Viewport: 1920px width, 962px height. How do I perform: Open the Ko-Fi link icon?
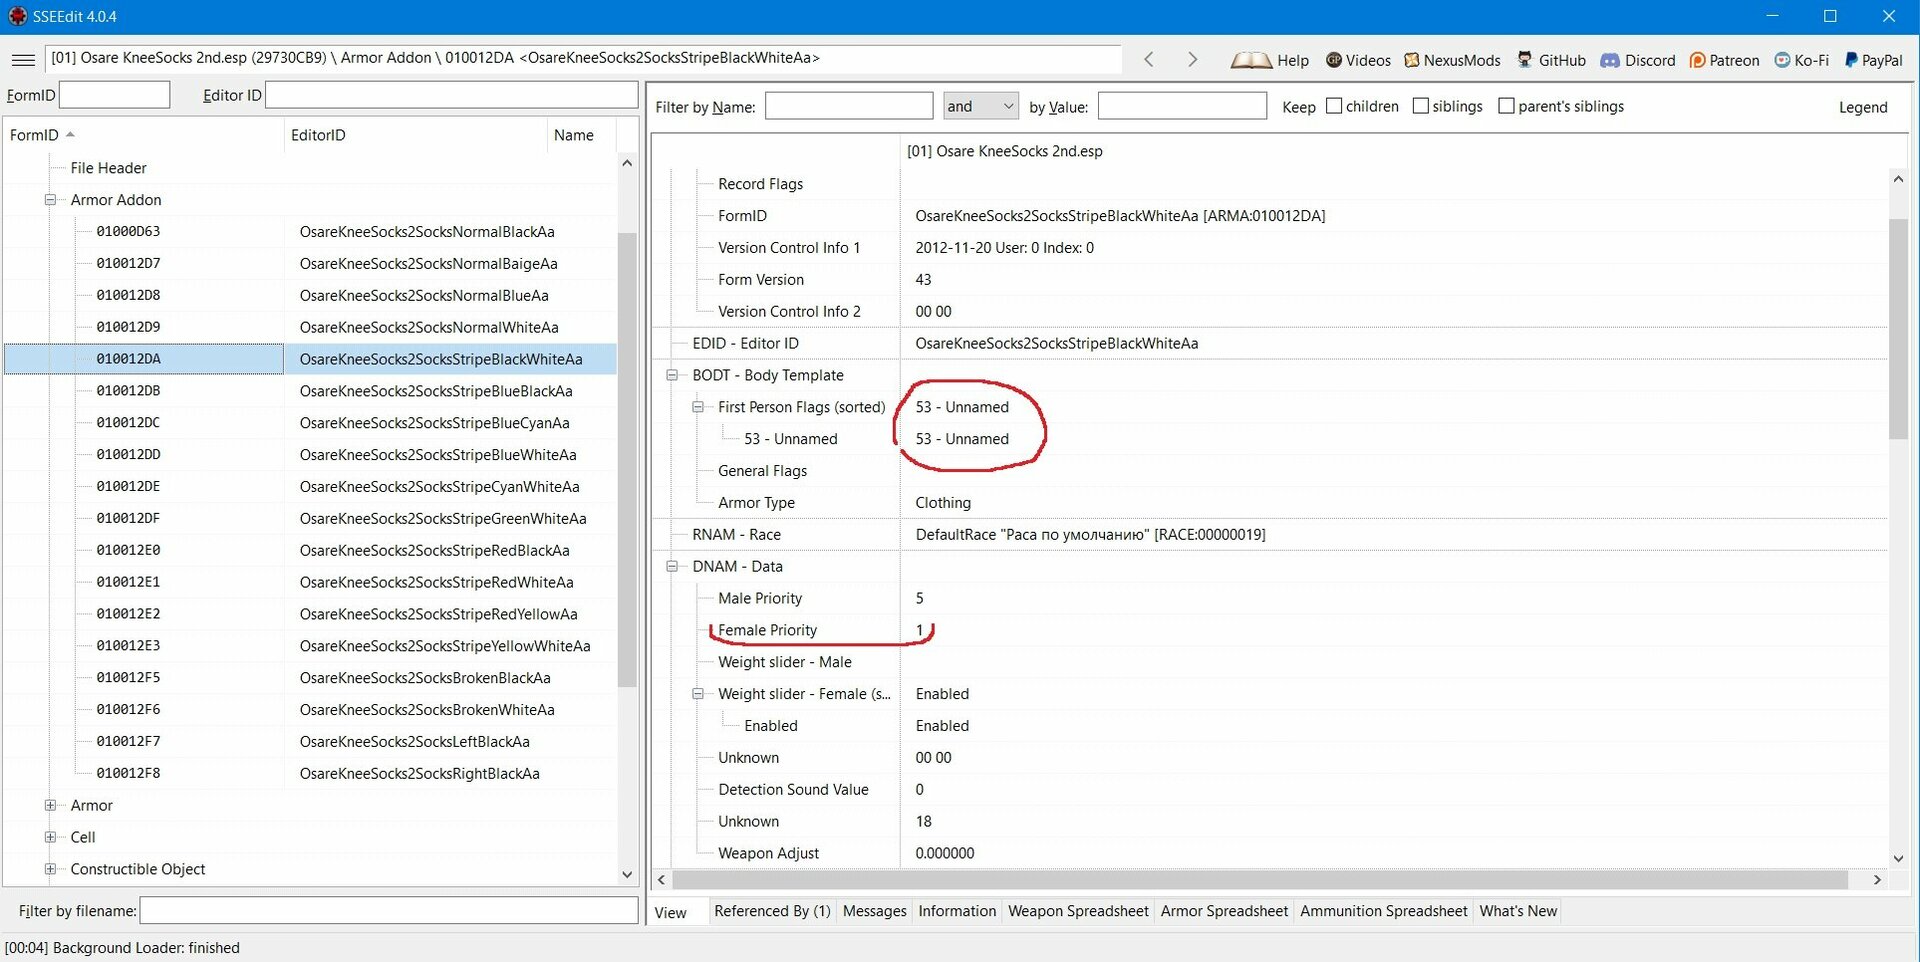click(1782, 60)
